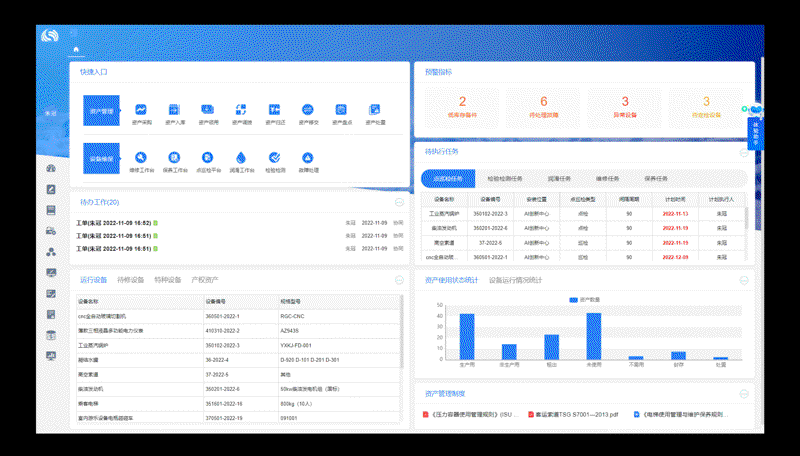
Task: Open the 故障处理 warning icon
Action: pyautogui.click(x=308, y=158)
